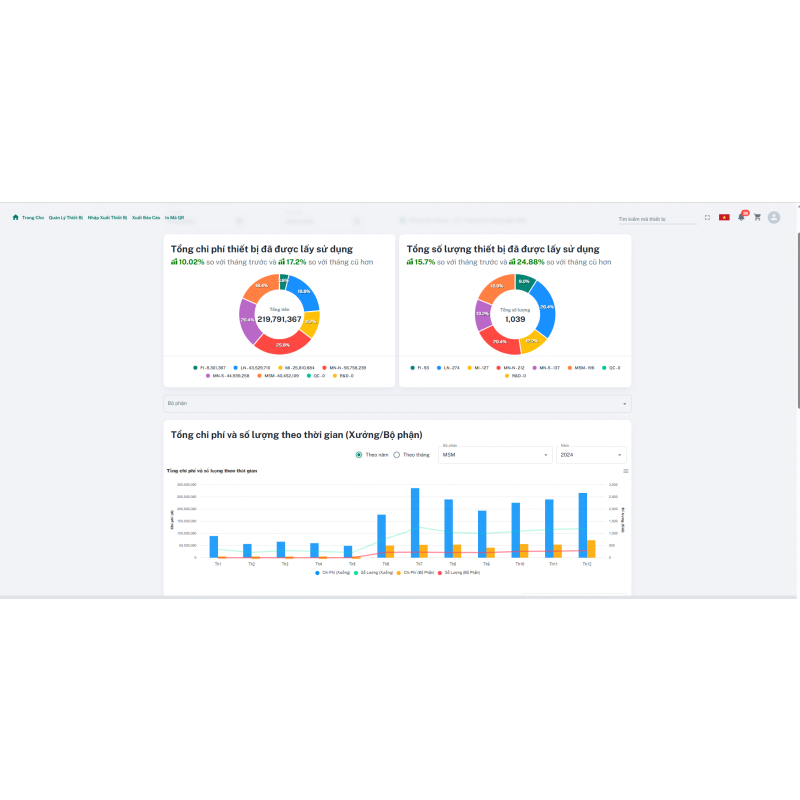Screen dimensions: 800x800
Task: Toggle MN-N legend in quantity chart
Action: (x=510, y=368)
